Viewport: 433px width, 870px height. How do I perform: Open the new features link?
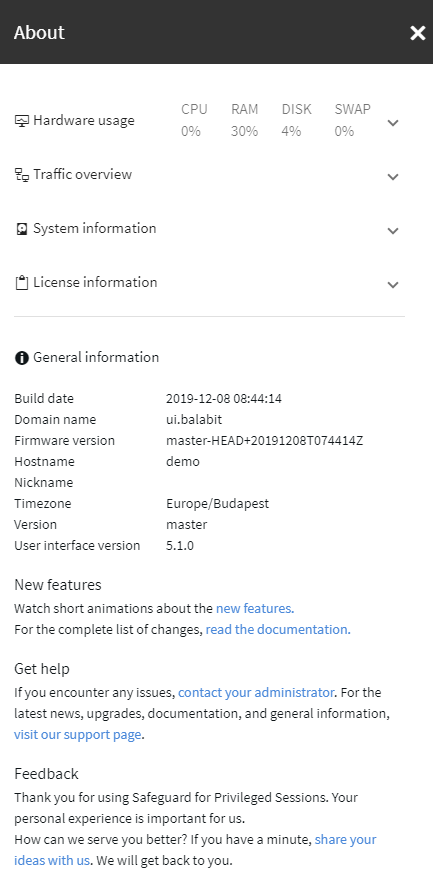point(255,608)
